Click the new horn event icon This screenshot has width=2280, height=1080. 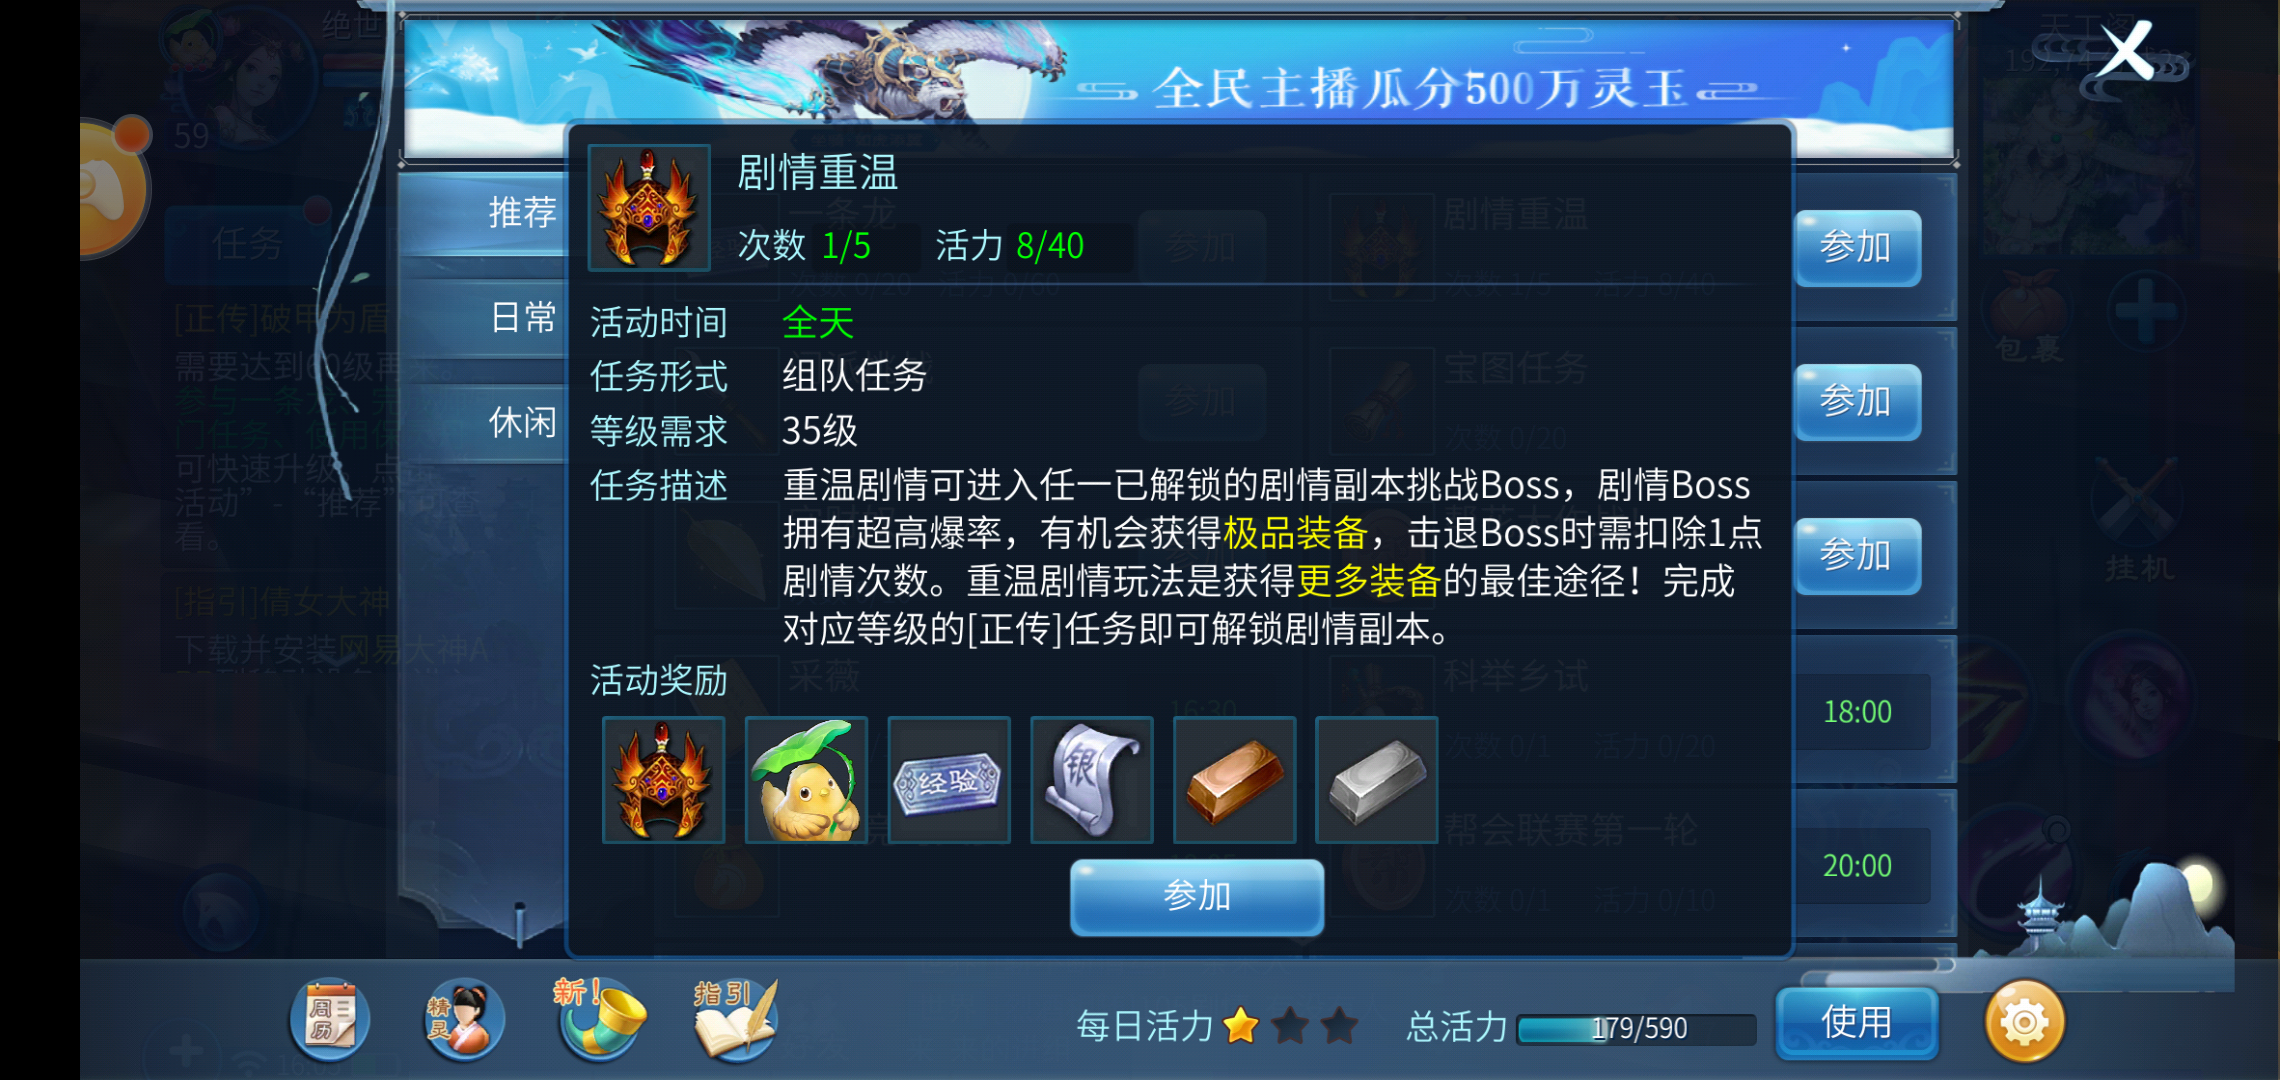click(x=600, y=1018)
